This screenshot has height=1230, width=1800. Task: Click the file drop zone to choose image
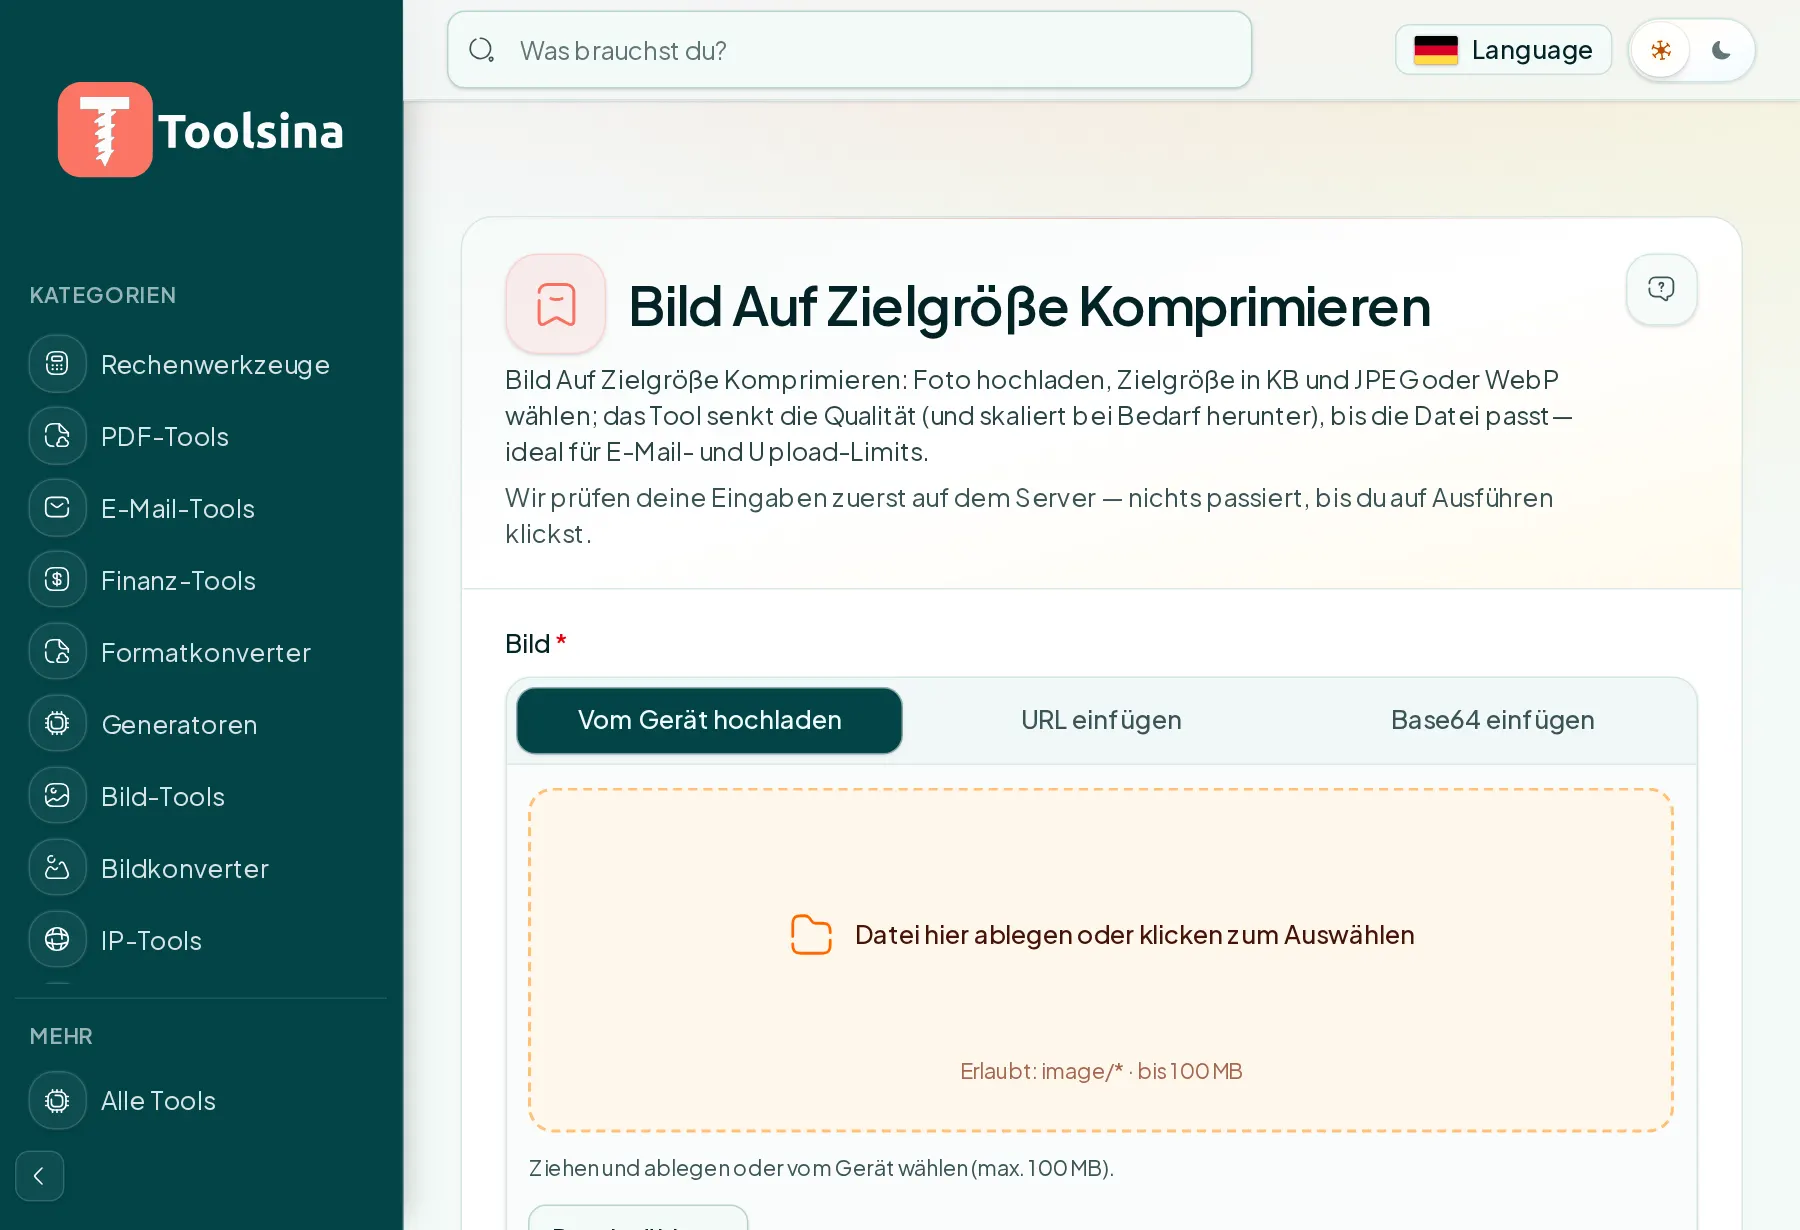[1101, 960]
